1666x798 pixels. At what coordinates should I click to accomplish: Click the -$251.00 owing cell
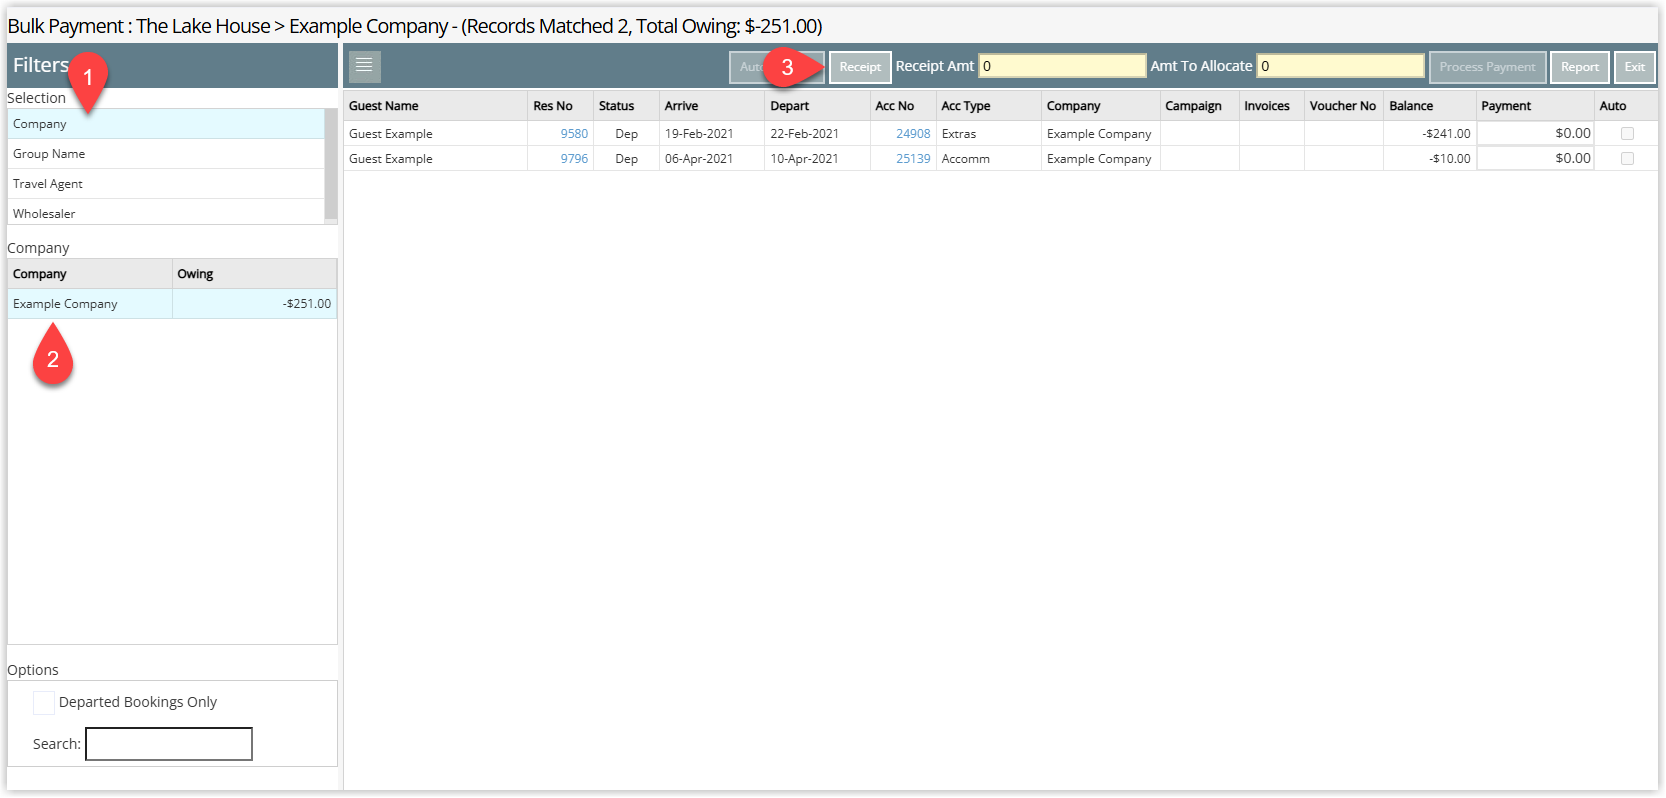(x=254, y=304)
